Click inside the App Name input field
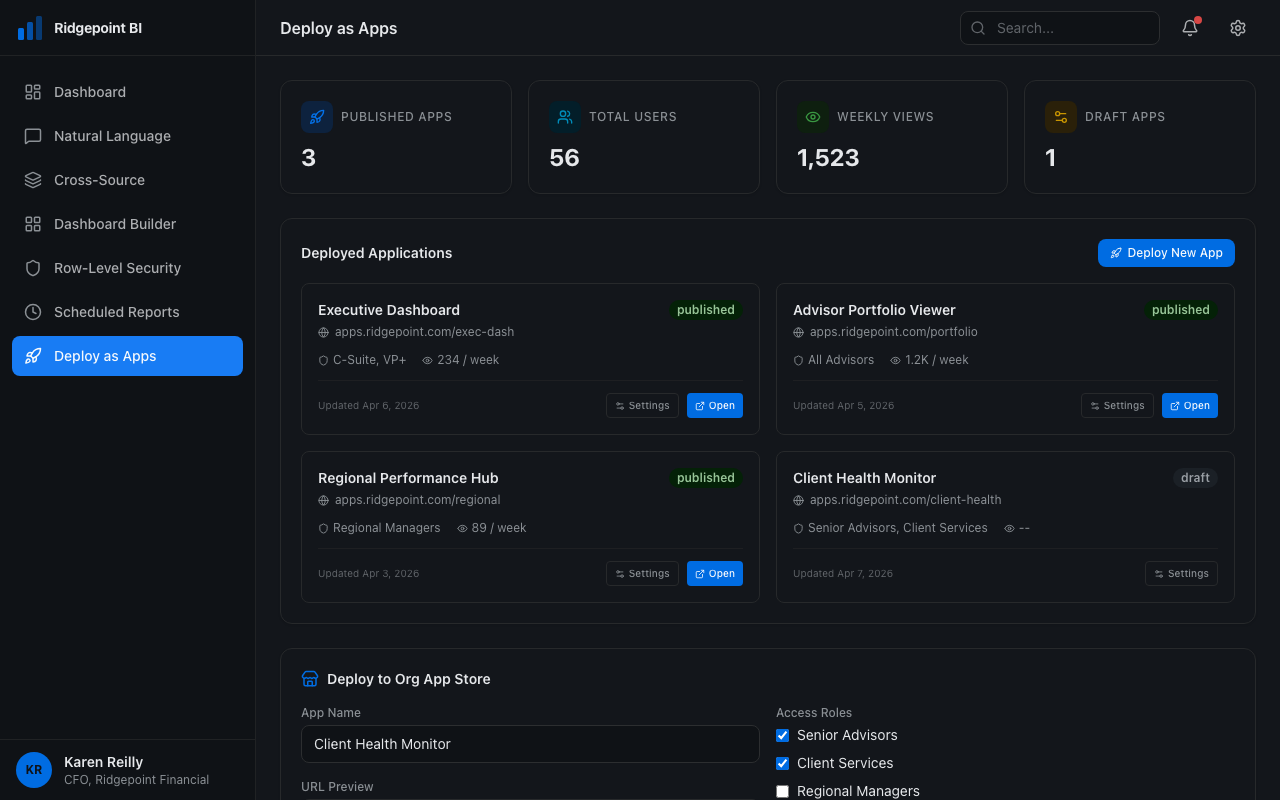Viewport: 1280px width, 800px height. (x=530, y=744)
